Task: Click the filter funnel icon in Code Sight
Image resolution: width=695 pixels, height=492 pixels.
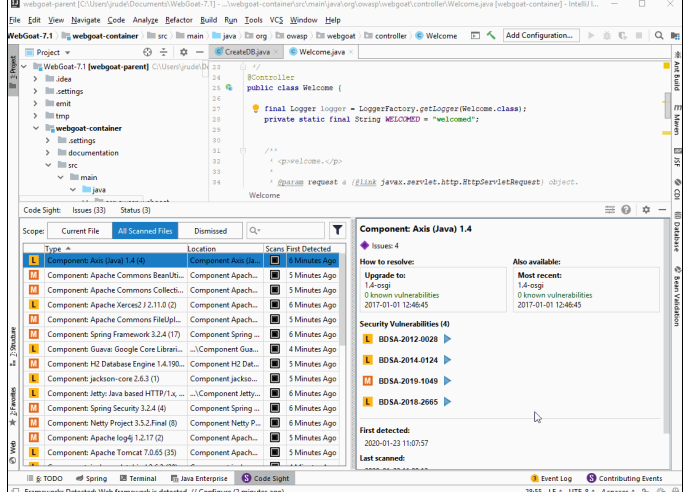Action: coord(337,230)
